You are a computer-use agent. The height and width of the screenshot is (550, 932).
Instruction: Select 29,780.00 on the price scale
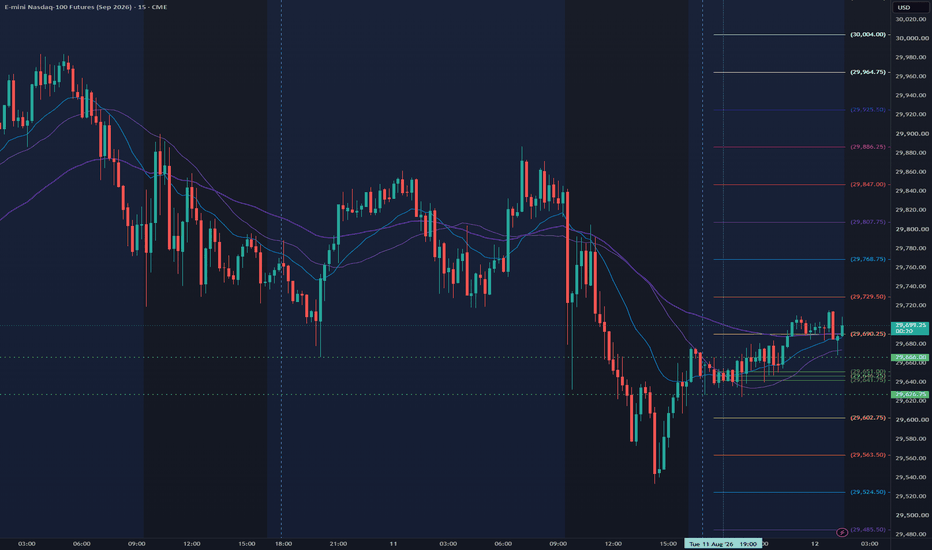pos(911,248)
